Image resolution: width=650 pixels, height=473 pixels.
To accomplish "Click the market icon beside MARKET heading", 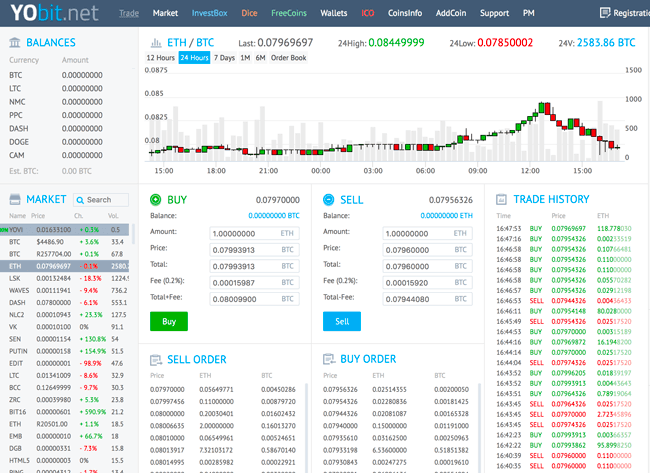I will (15, 199).
